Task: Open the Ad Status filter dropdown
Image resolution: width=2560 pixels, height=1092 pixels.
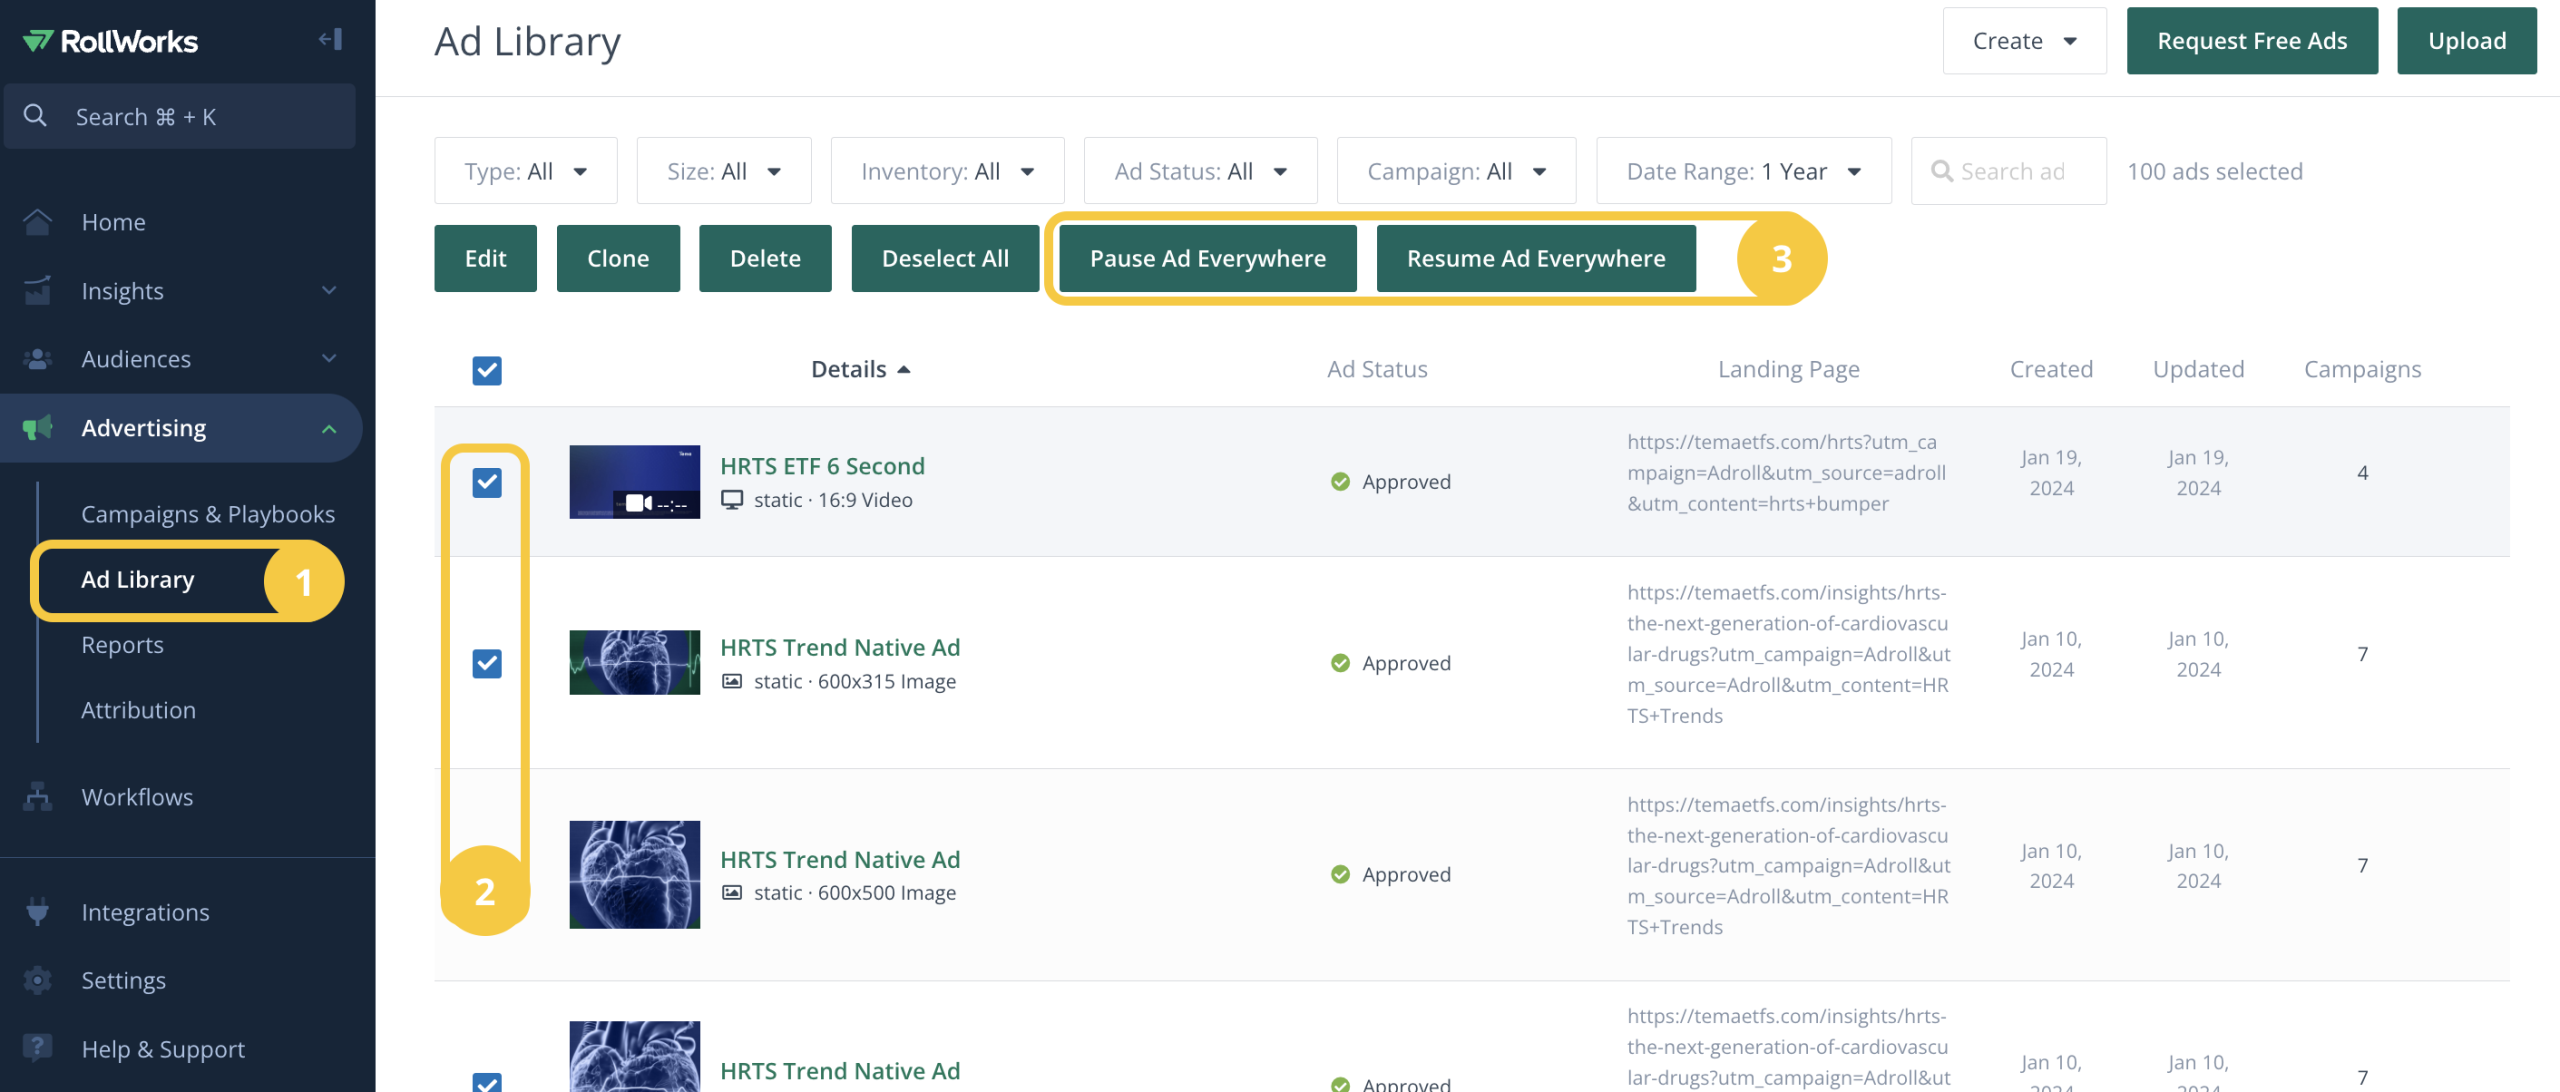Action: pyautogui.click(x=1200, y=170)
